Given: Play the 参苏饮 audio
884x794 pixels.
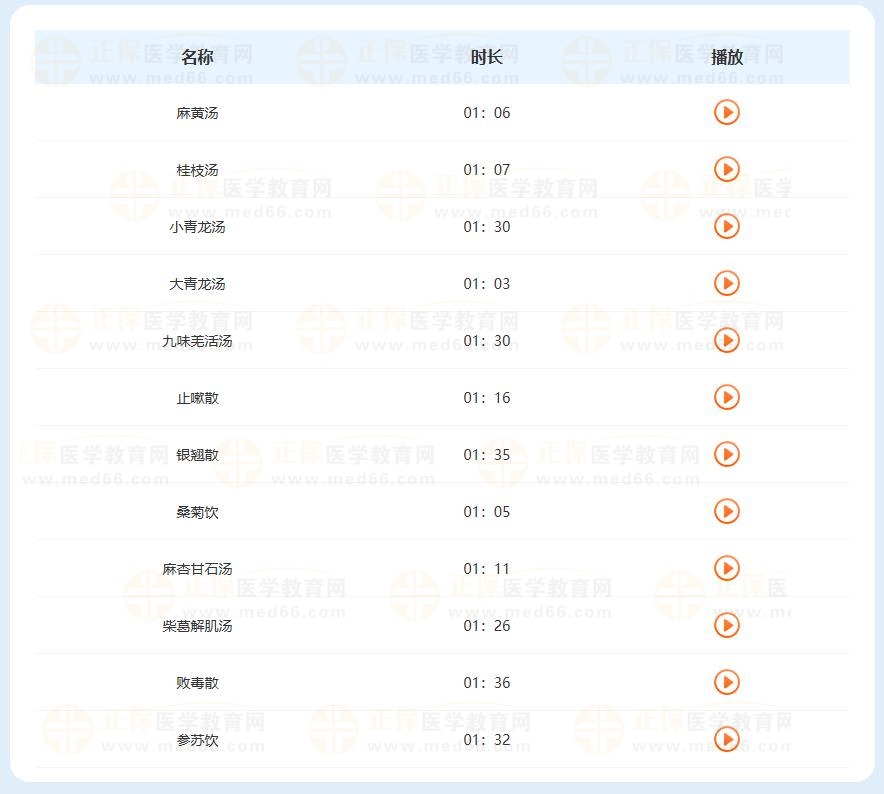Looking at the screenshot, I should click(726, 739).
